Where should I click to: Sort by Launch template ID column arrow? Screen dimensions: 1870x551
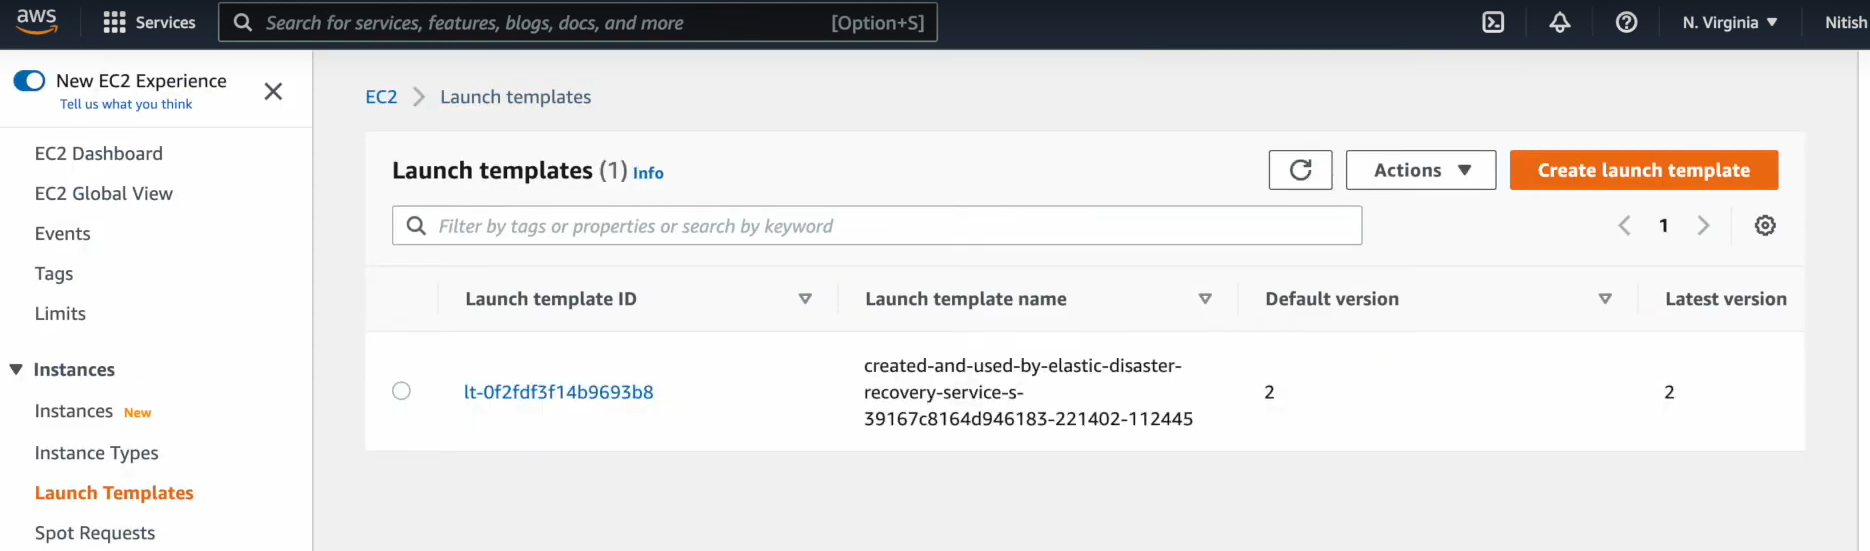(805, 299)
